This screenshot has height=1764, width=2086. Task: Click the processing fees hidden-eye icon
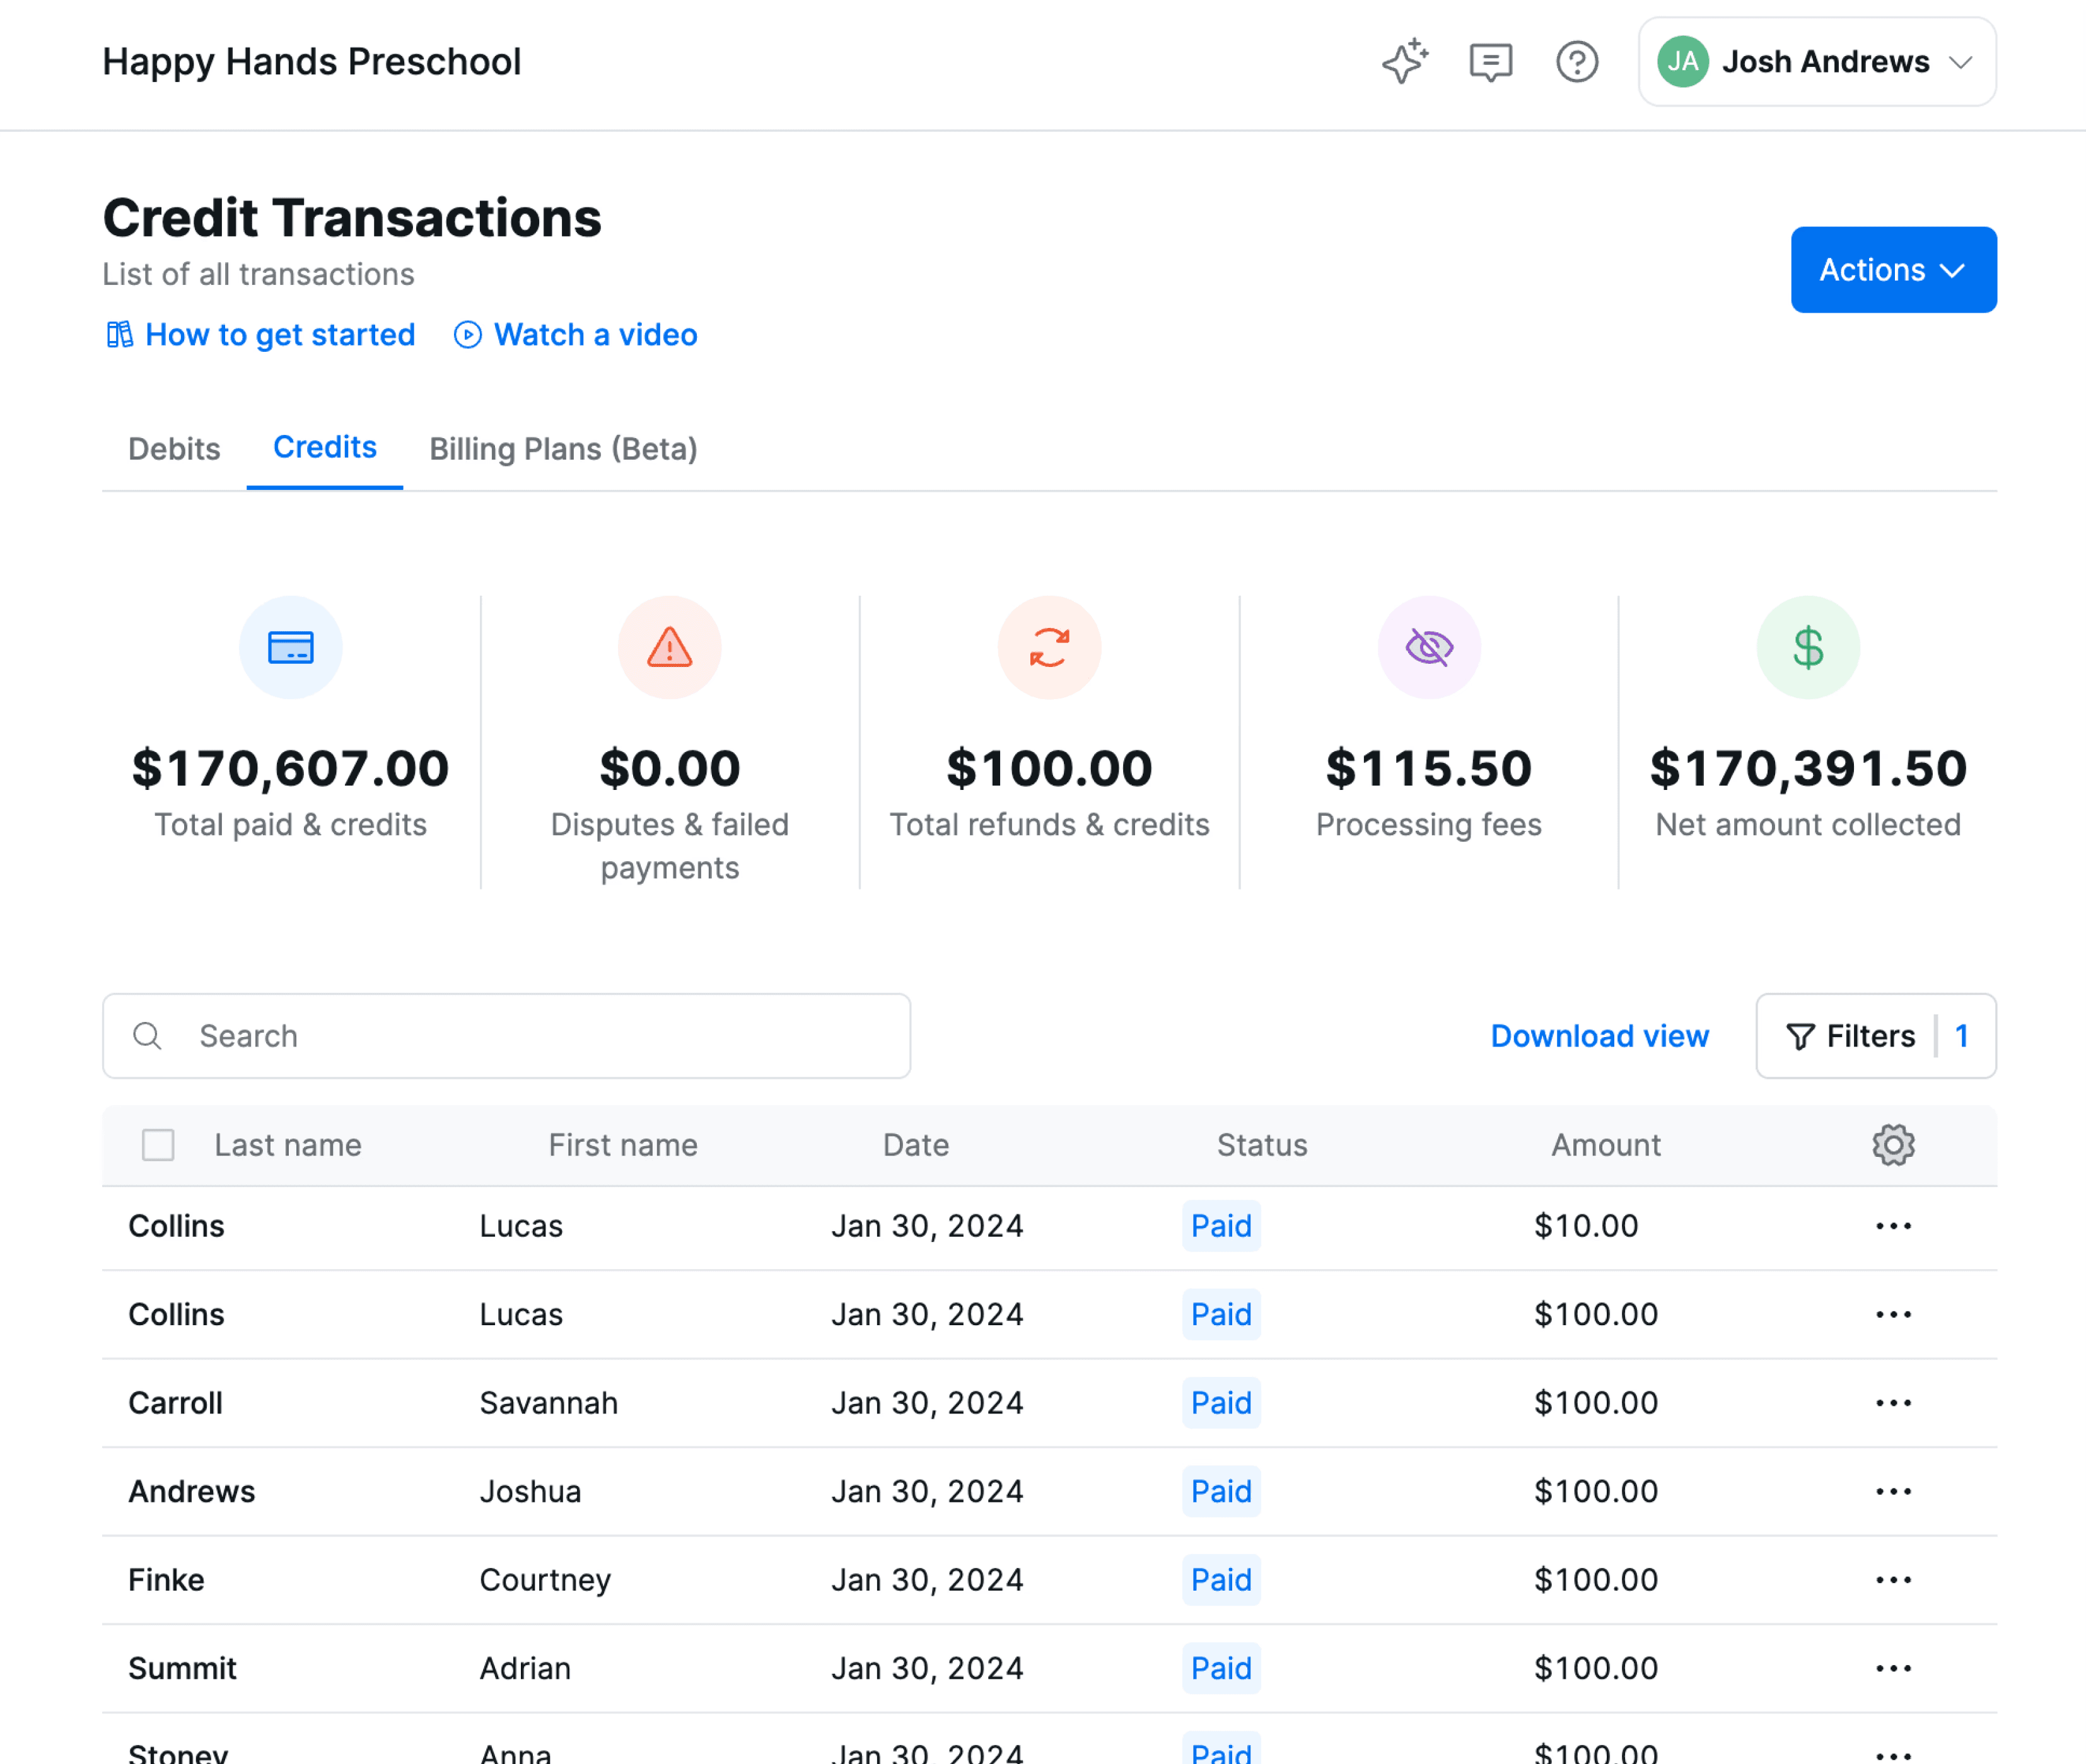coord(1428,648)
